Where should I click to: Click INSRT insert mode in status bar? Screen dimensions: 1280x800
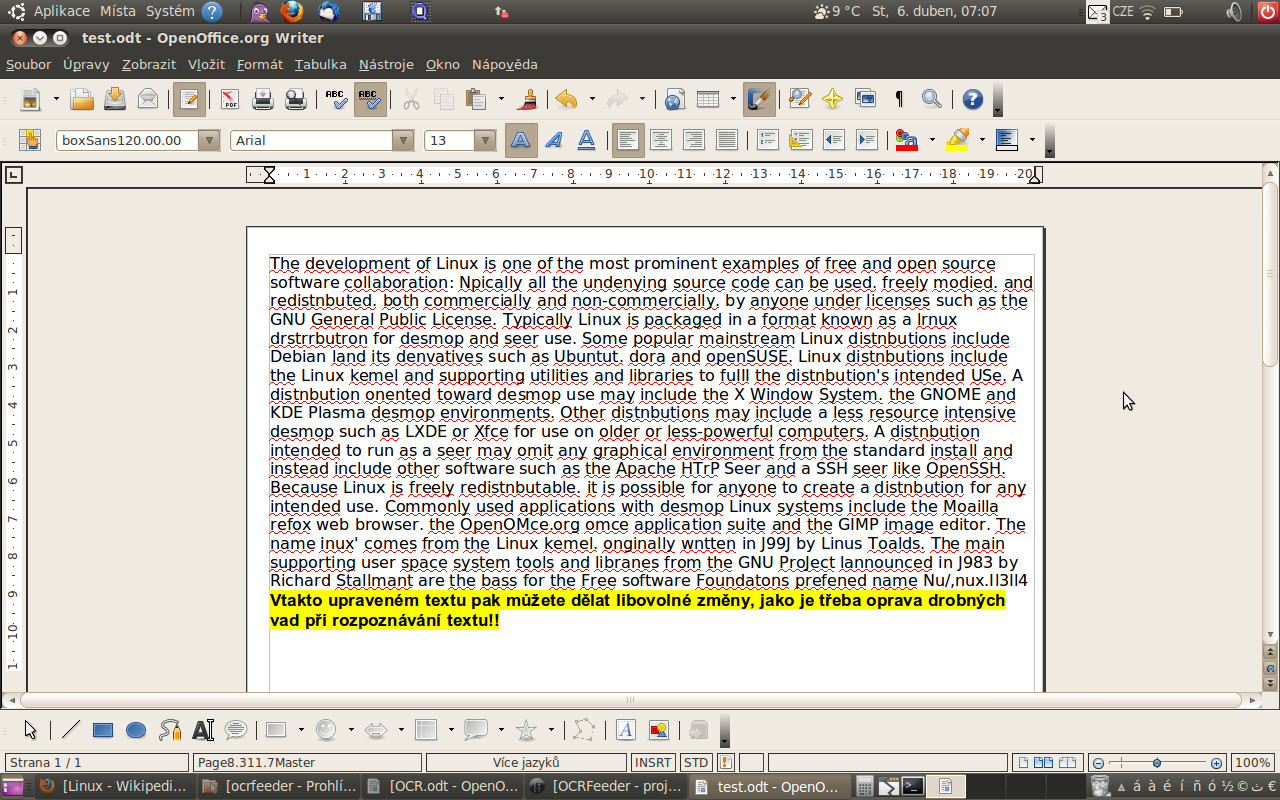tap(653, 762)
